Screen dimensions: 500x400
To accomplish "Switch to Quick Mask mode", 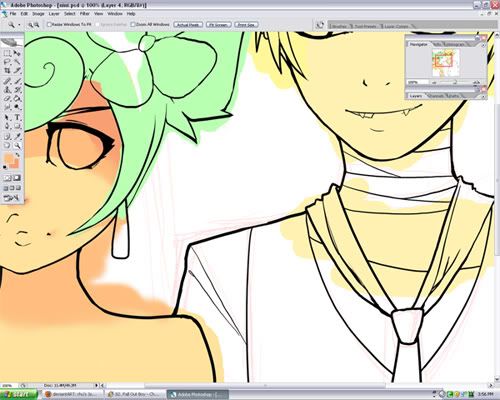I will coord(17,178).
